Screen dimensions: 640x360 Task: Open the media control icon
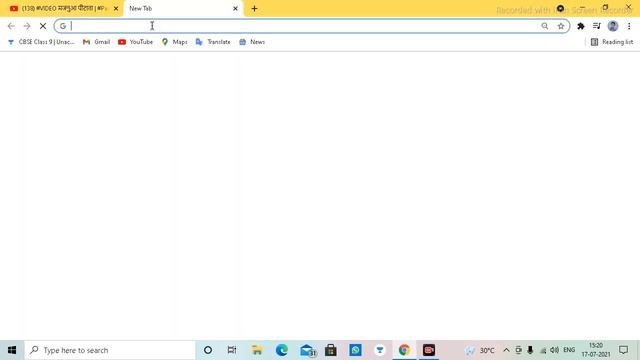(x=597, y=26)
